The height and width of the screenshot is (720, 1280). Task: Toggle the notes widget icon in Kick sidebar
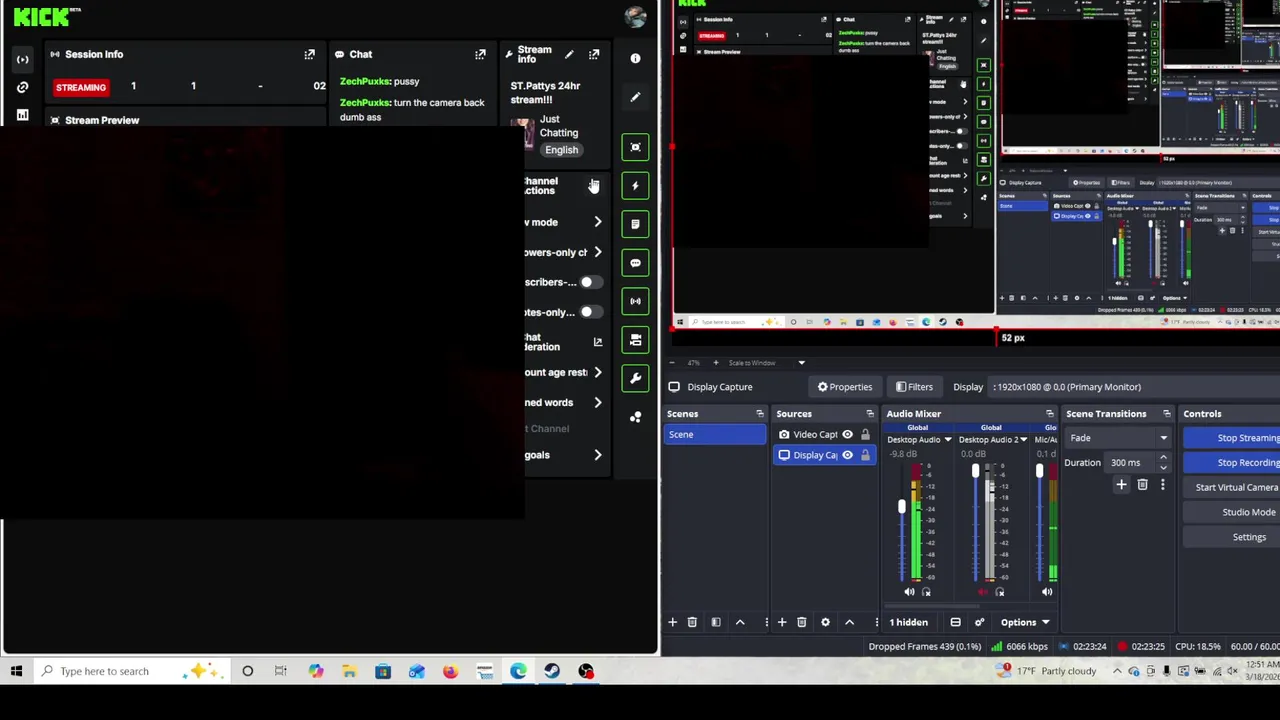pyautogui.click(x=635, y=224)
